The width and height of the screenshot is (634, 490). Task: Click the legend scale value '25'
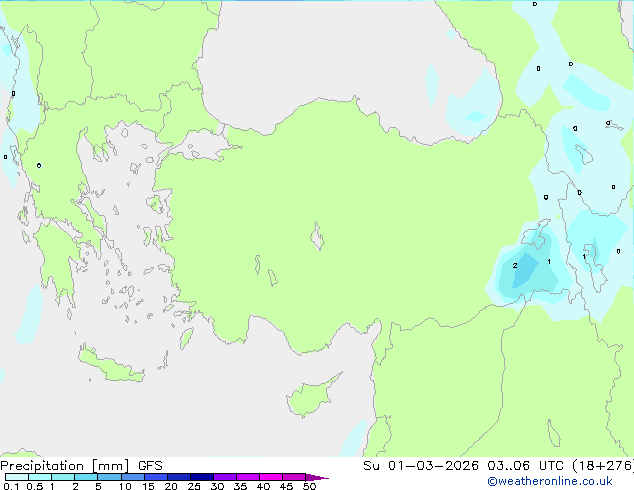coord(194,486)
